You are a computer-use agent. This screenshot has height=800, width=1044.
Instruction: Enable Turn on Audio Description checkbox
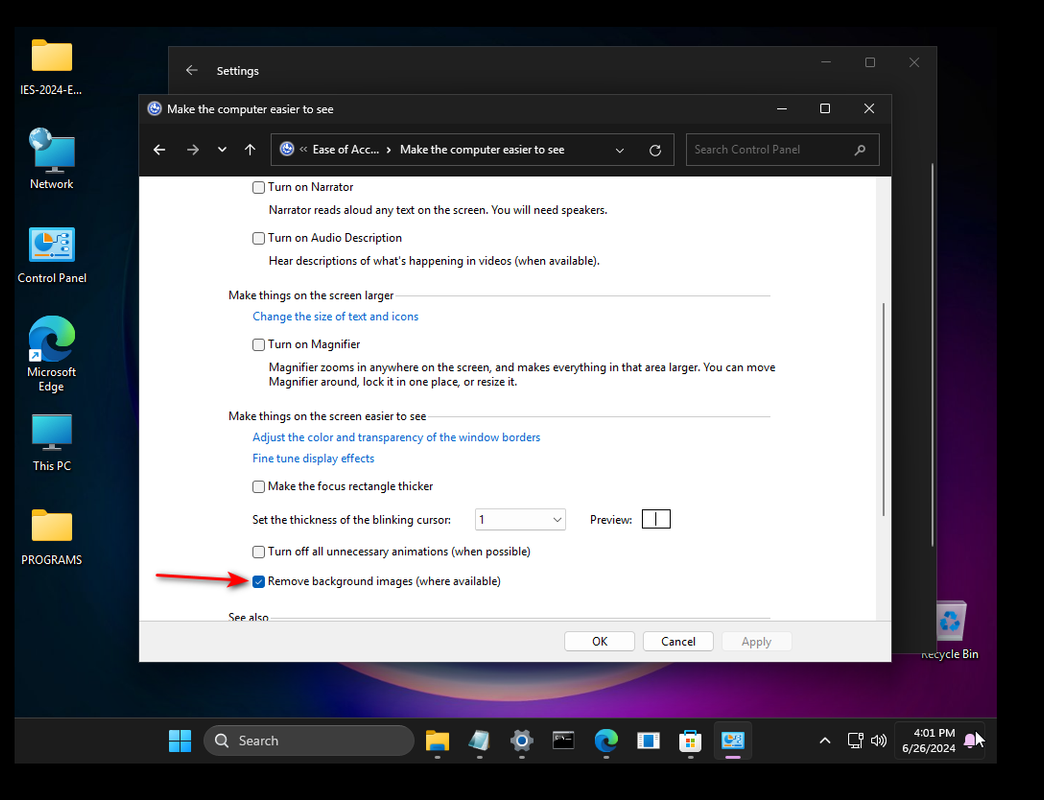(258, 238)
